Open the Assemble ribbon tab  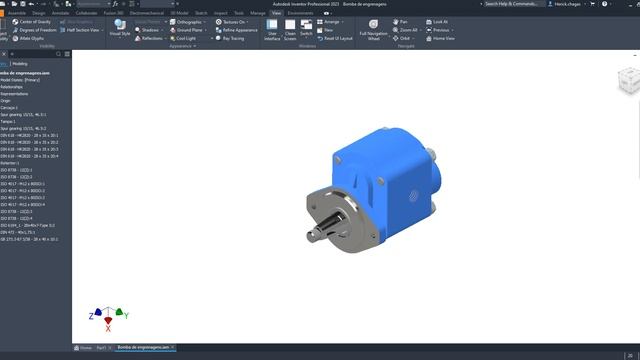click(x=17, y=13)
